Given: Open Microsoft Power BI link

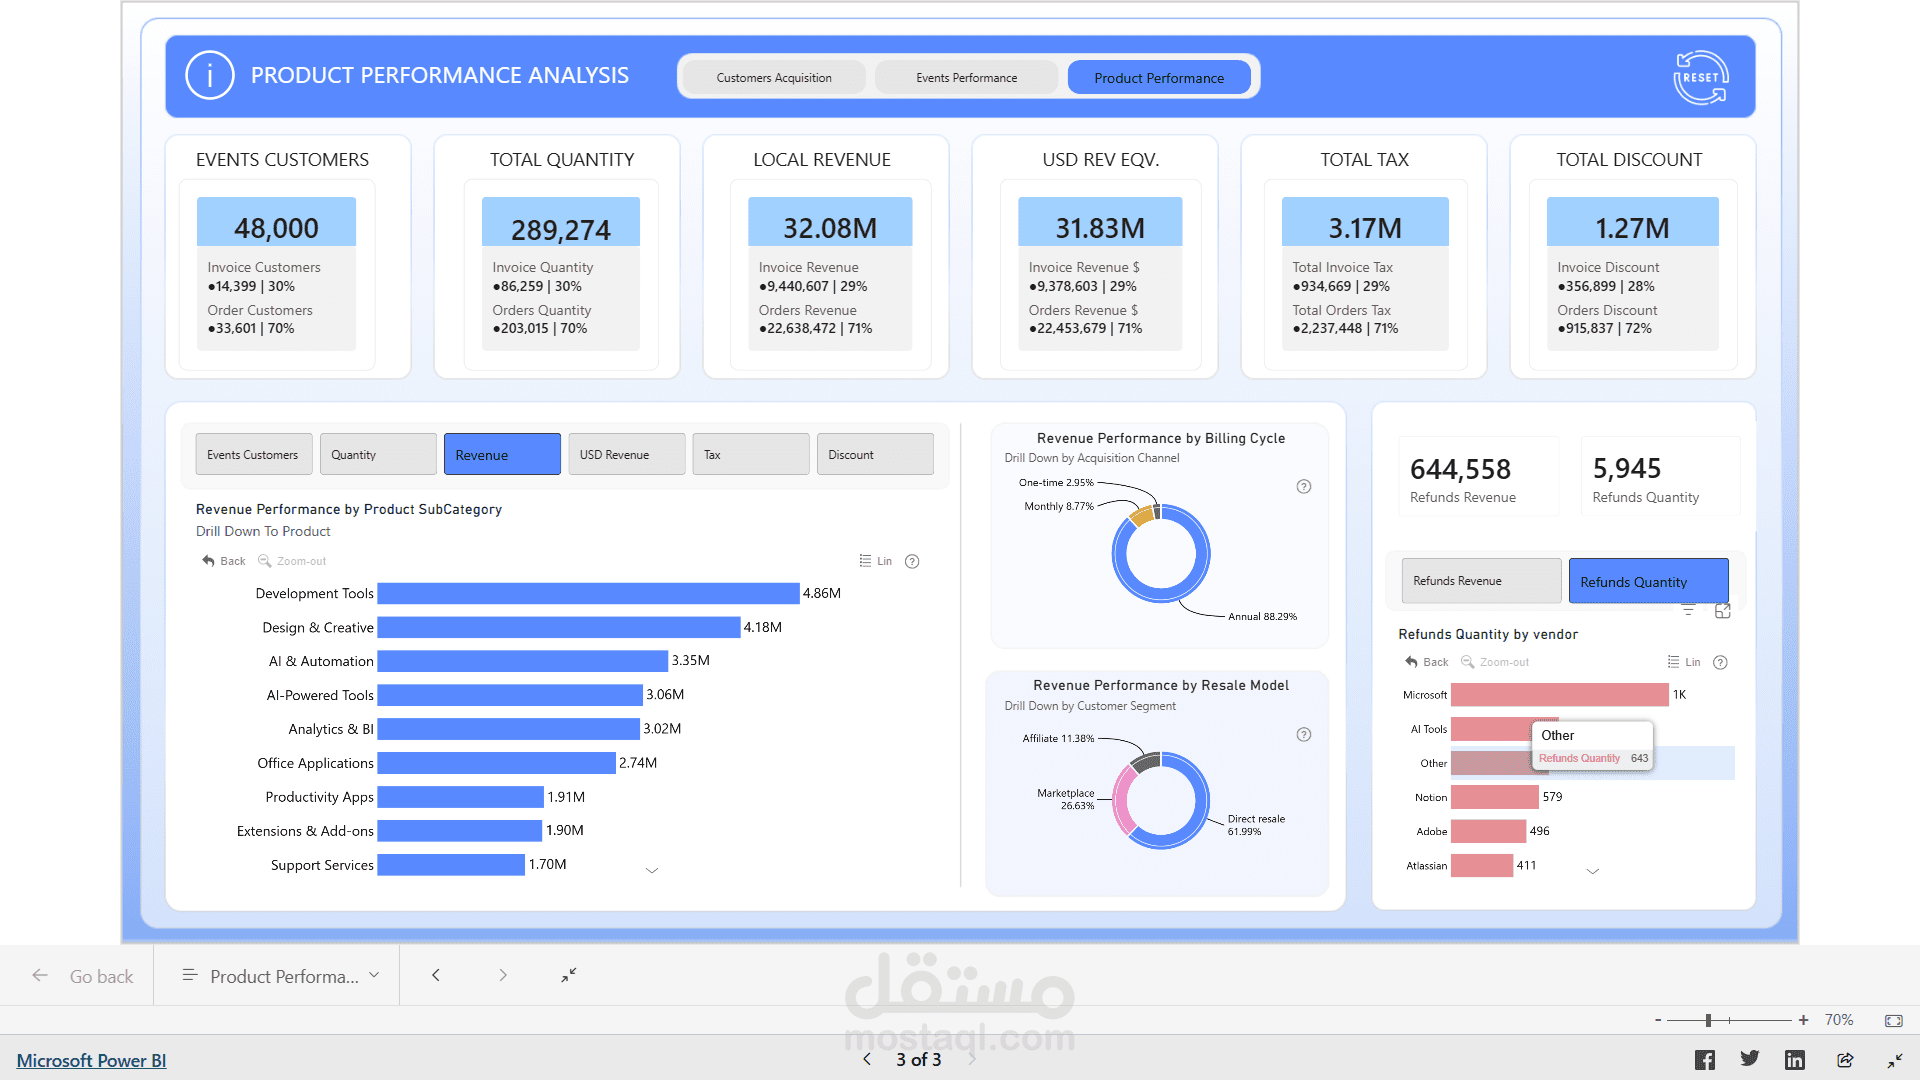Looking at the screenshot, I should point(91,1060).
